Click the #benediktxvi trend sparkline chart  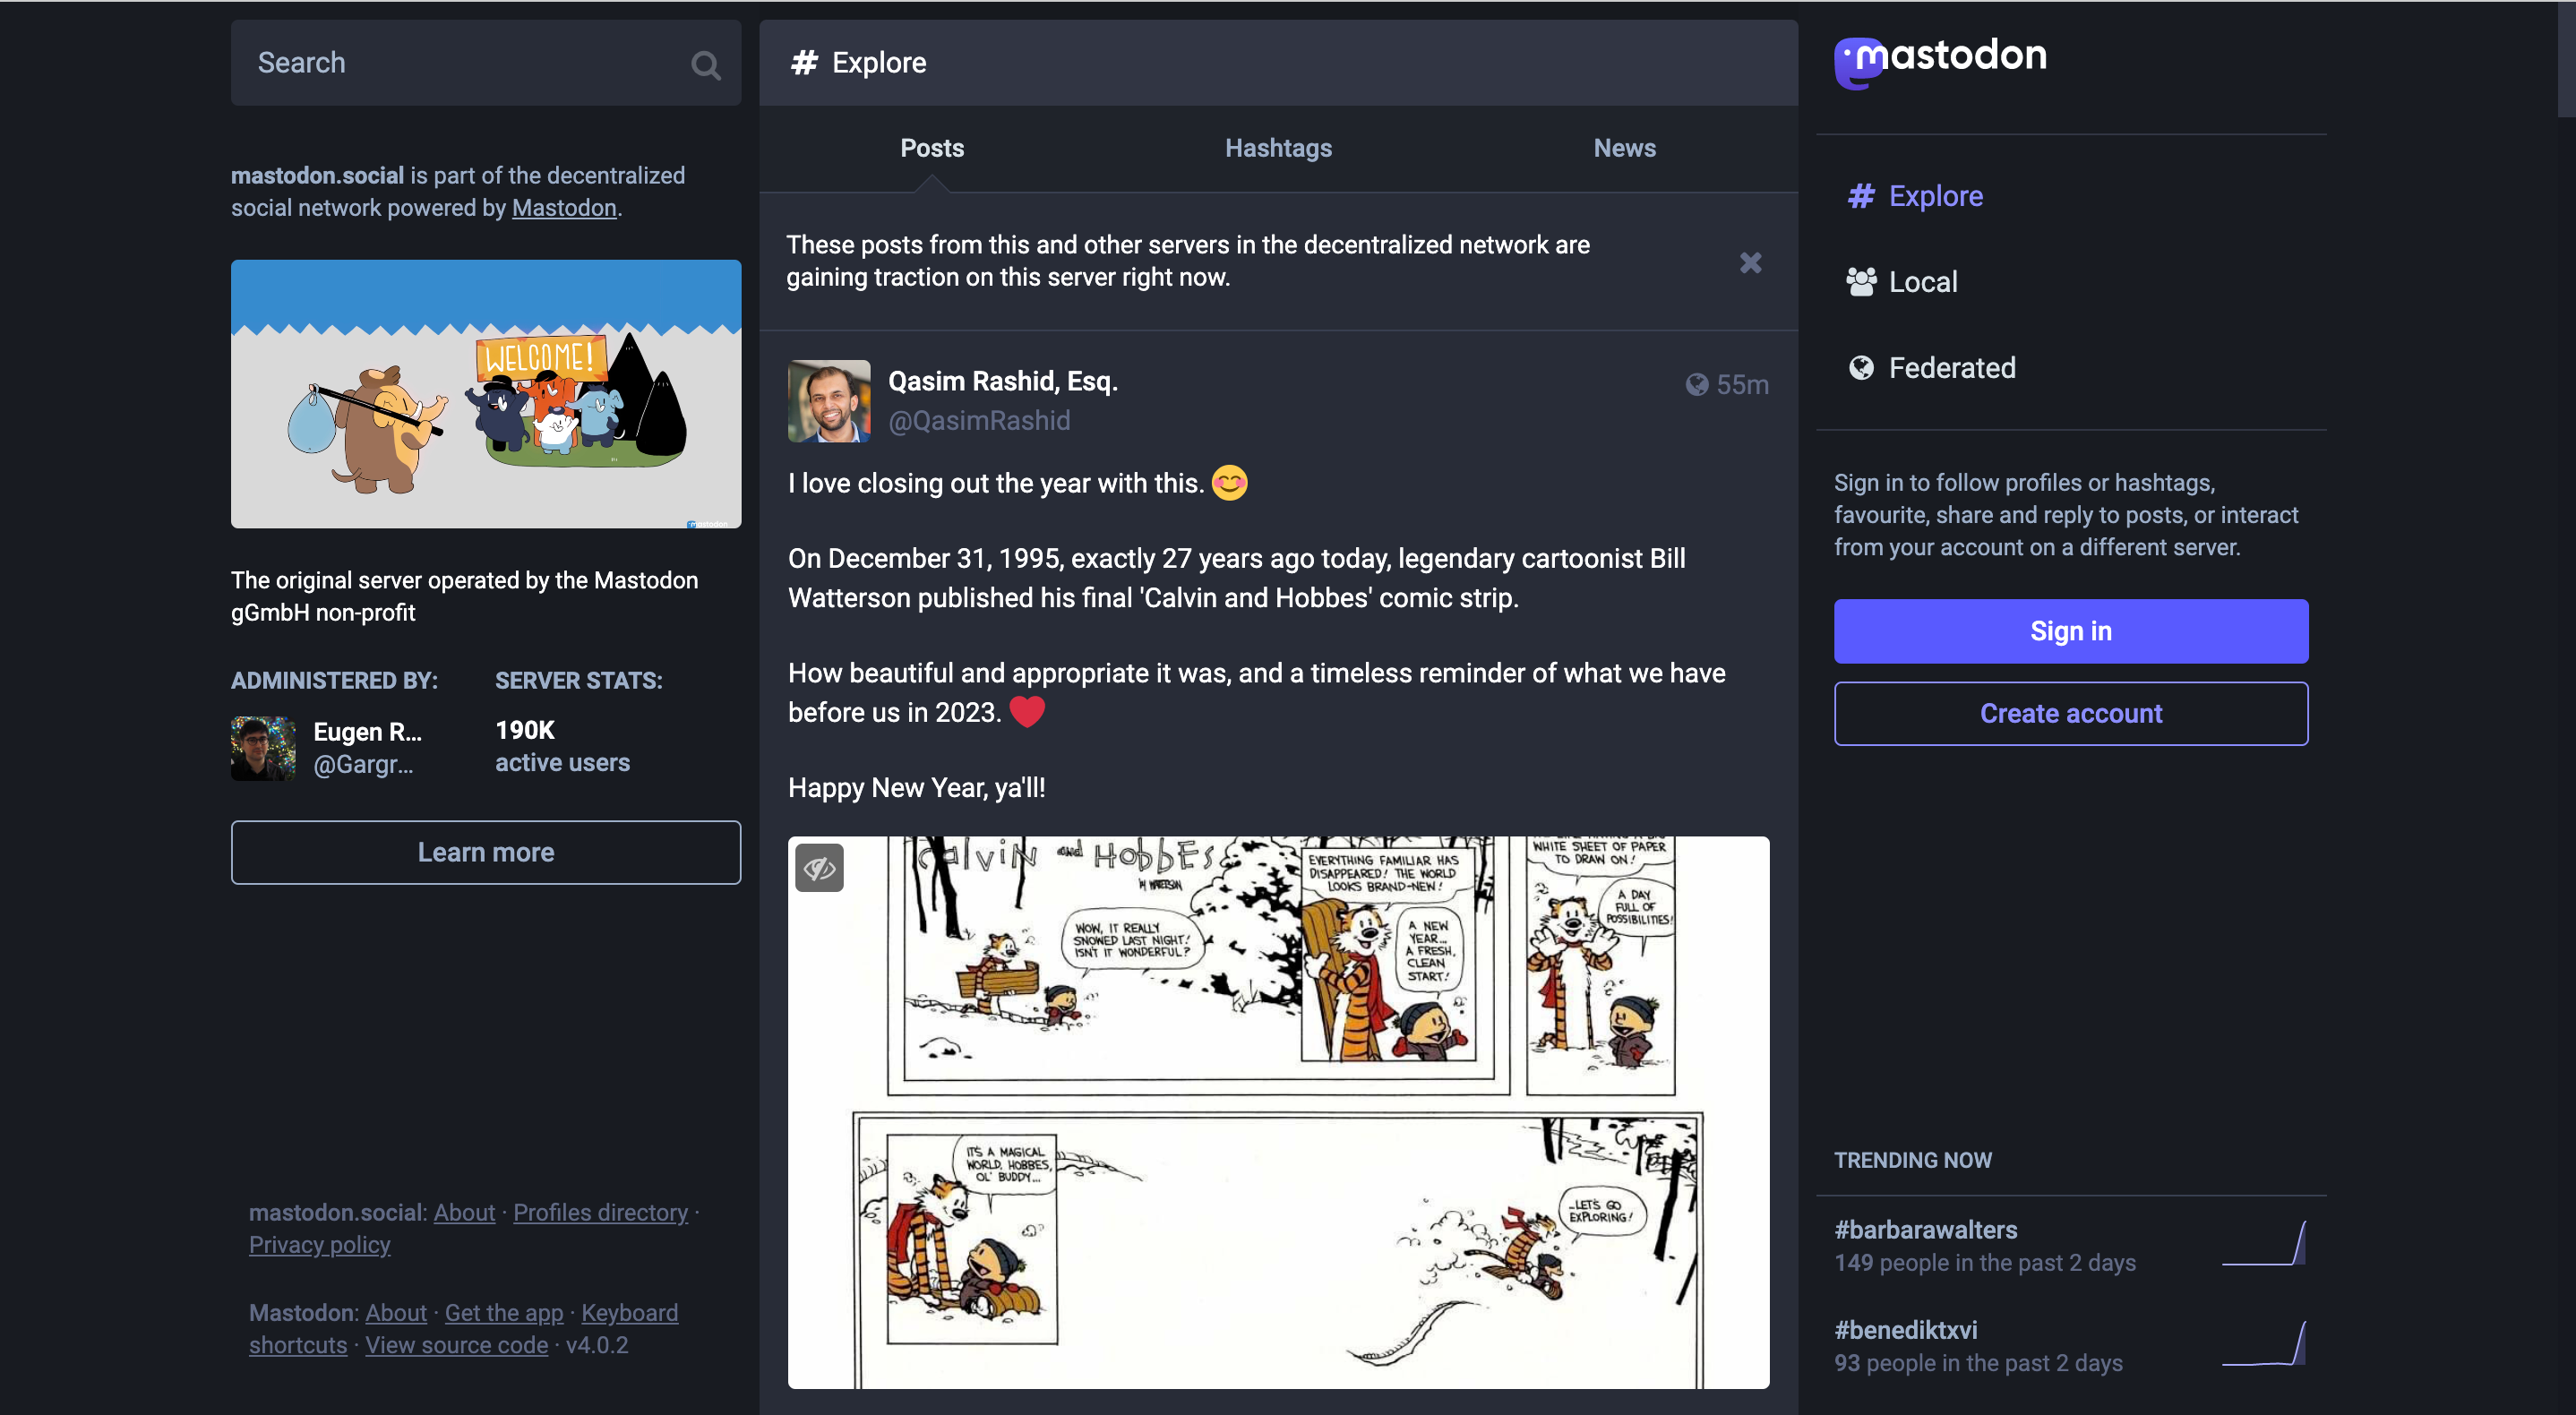coord(2263,1343)
